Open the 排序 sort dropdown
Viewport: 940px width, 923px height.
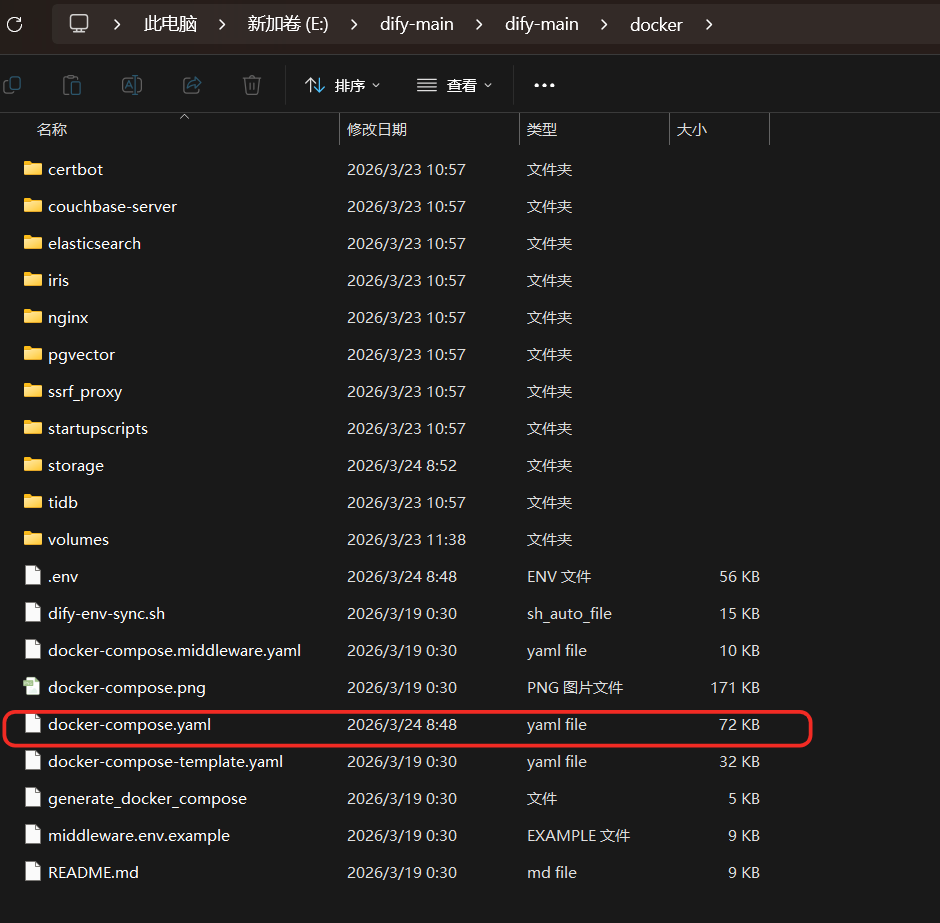pos(342,85)
